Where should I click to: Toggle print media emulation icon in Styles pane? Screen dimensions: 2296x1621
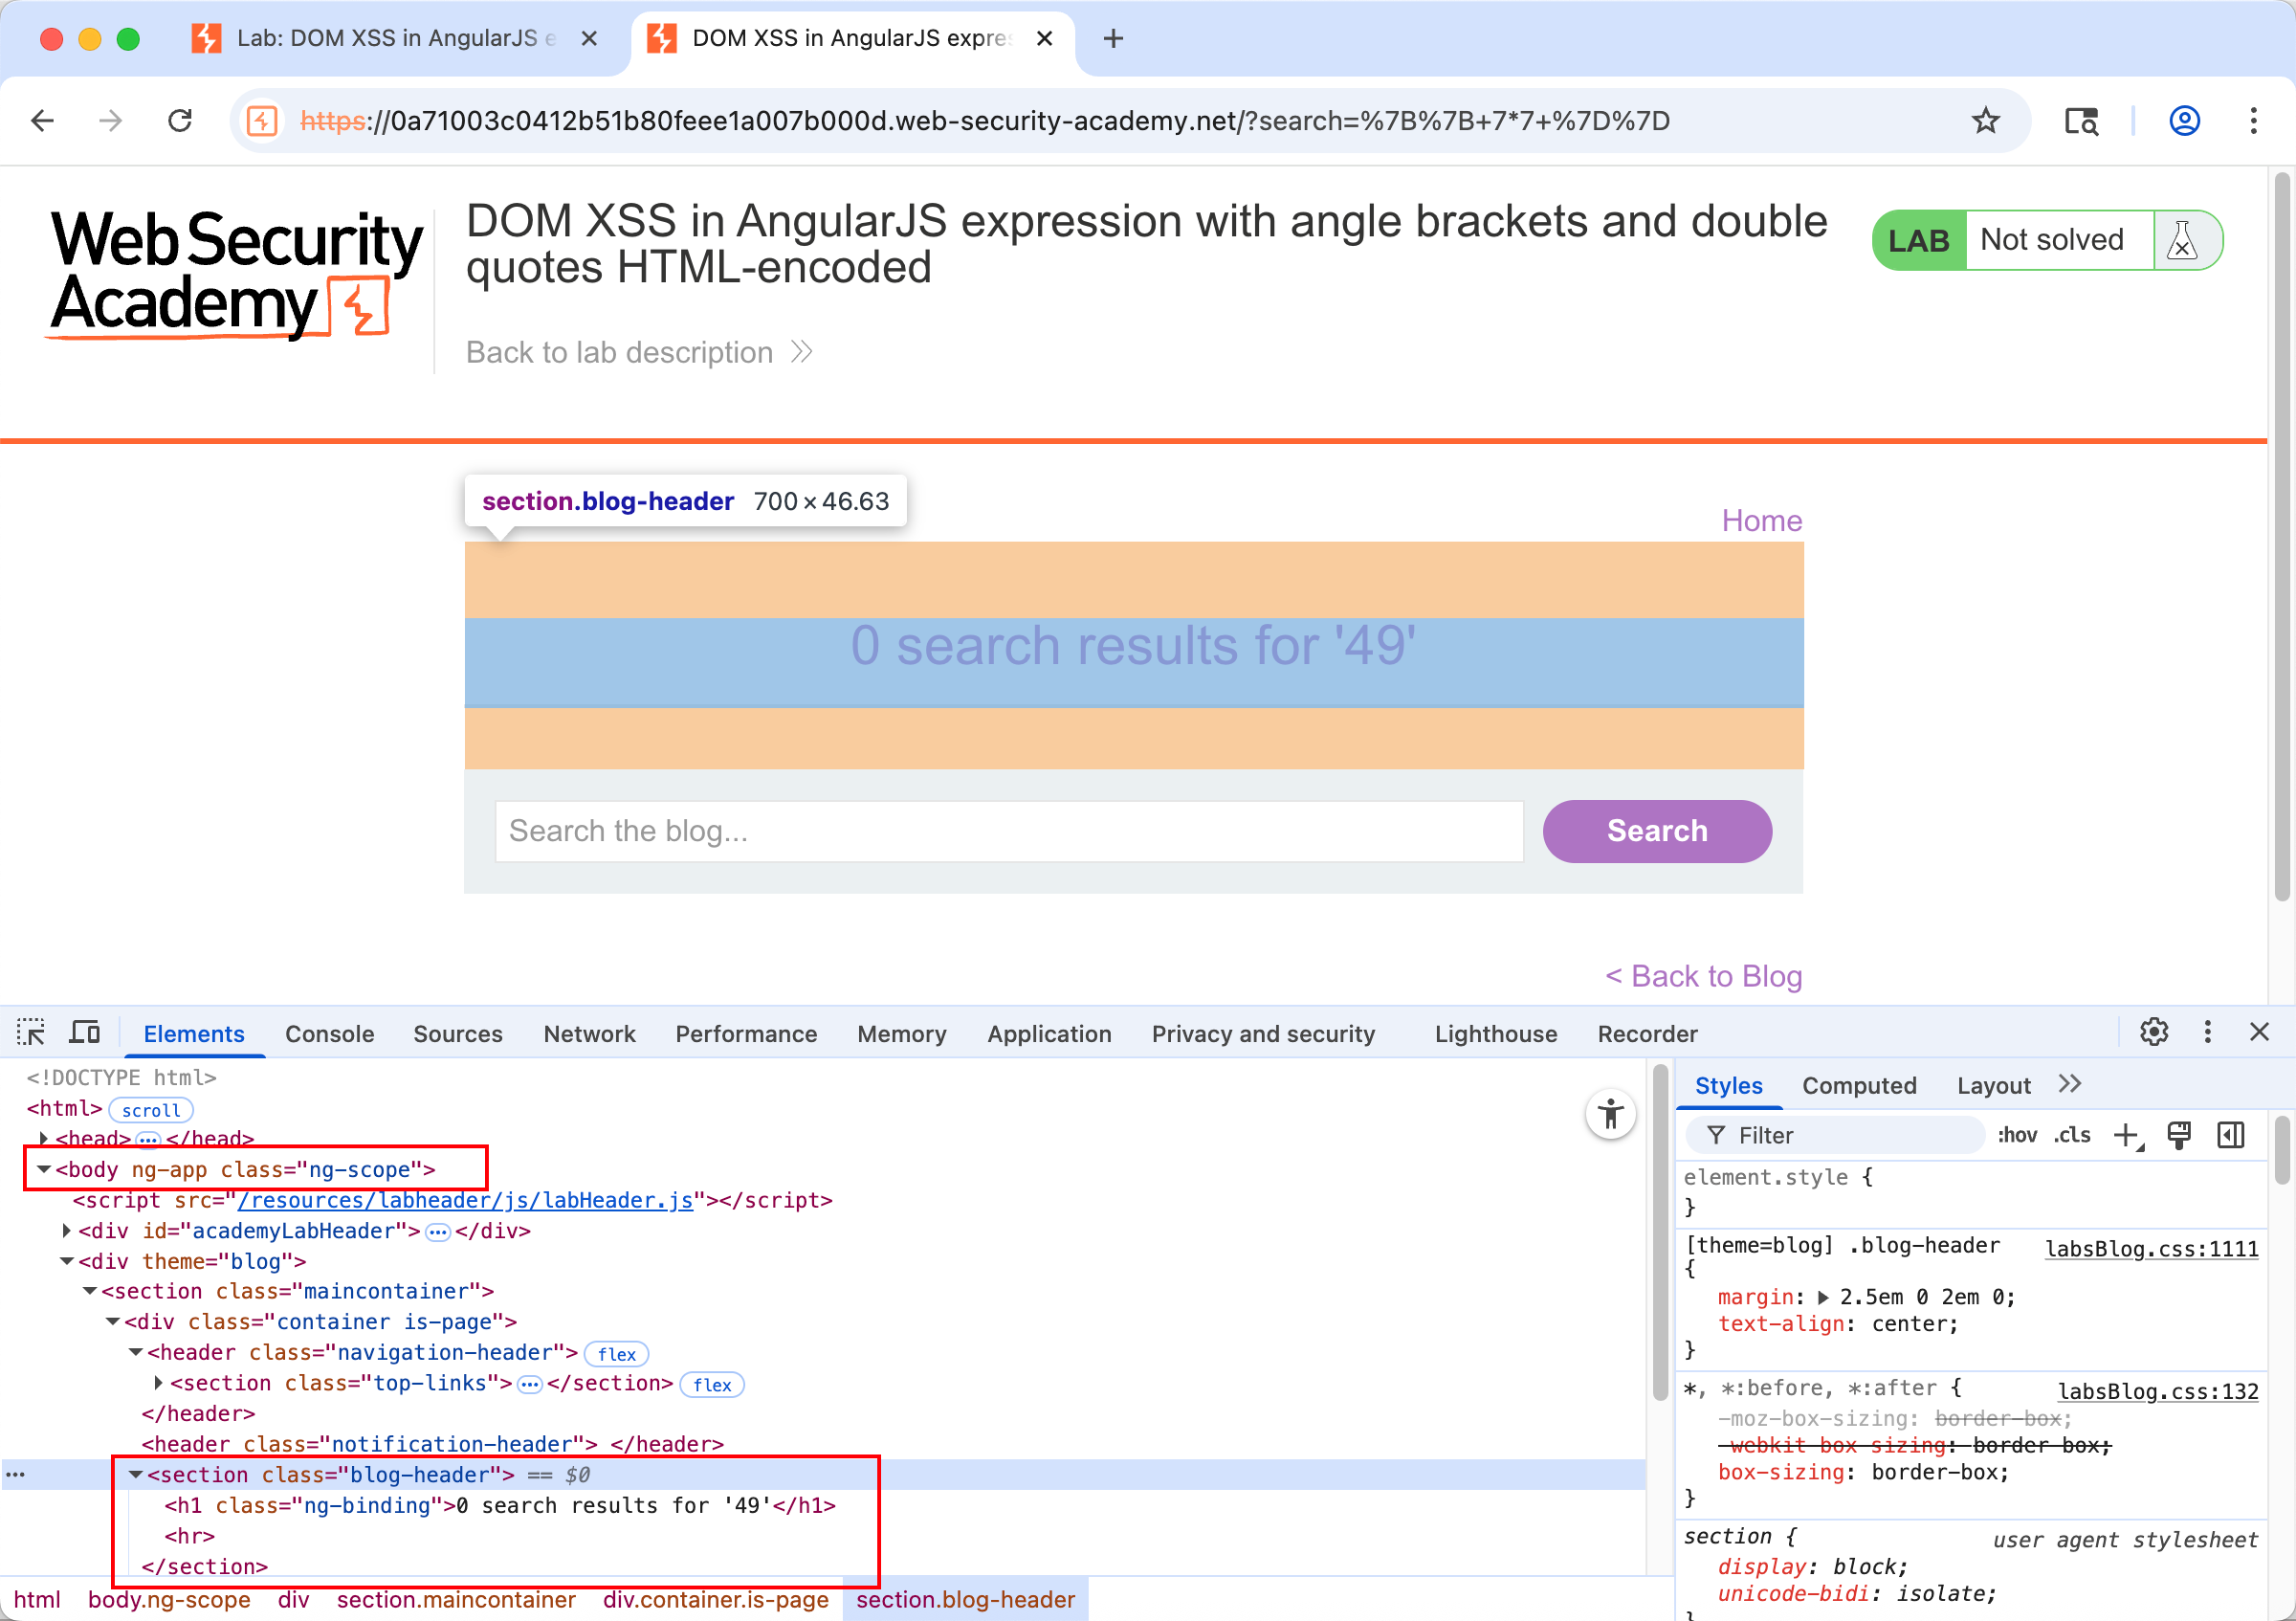2181,1135
